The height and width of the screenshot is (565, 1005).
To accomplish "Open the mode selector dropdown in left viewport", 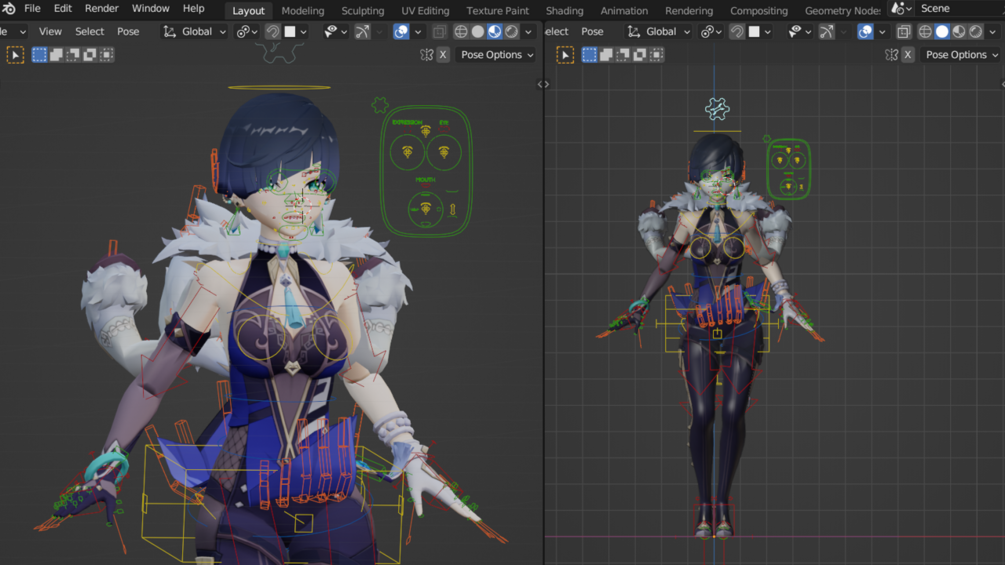I will [x=13, y=31].
